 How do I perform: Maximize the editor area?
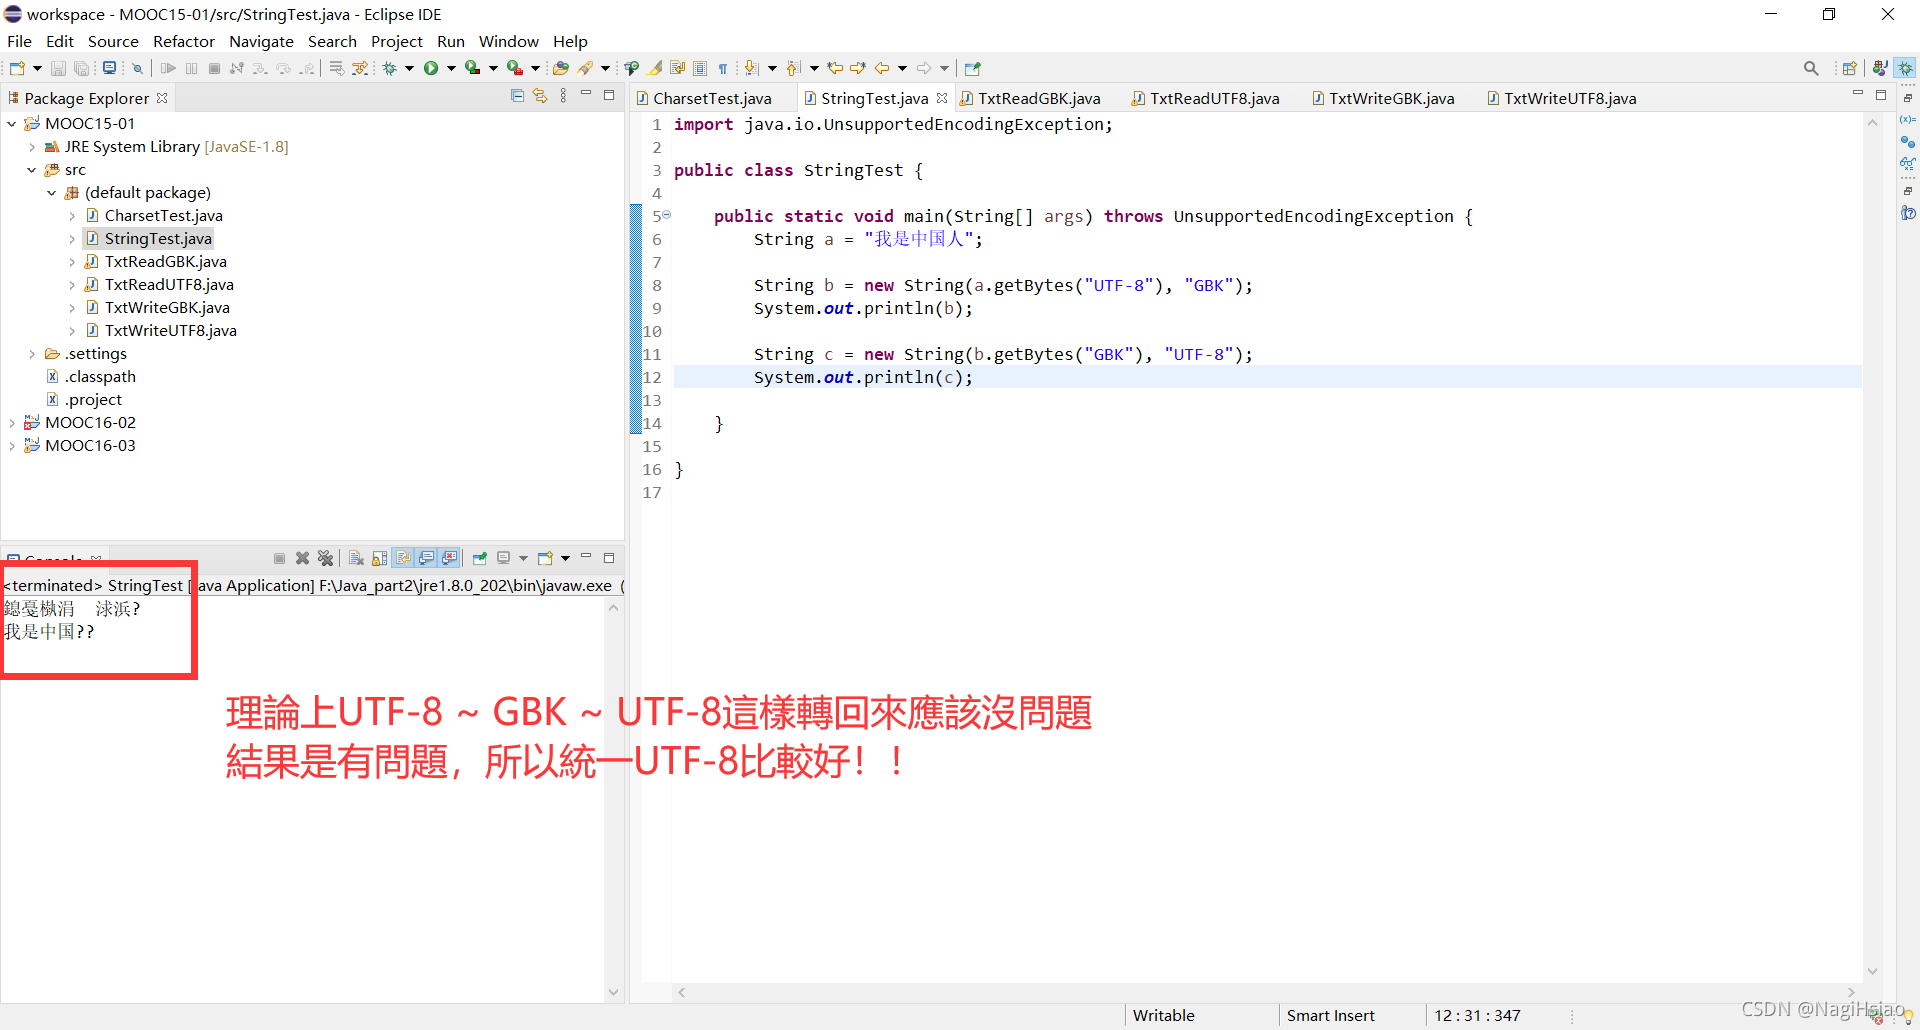pos(1881,95)
